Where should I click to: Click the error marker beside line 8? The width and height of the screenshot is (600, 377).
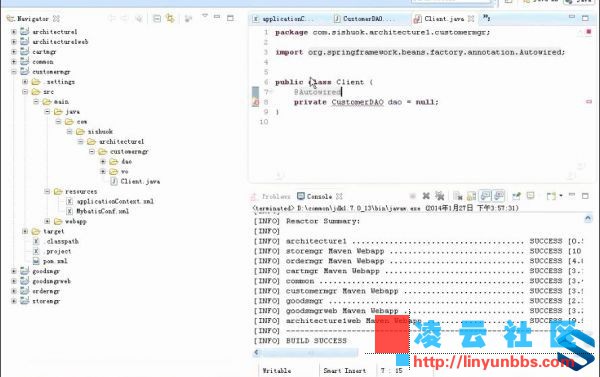[256, 102]
